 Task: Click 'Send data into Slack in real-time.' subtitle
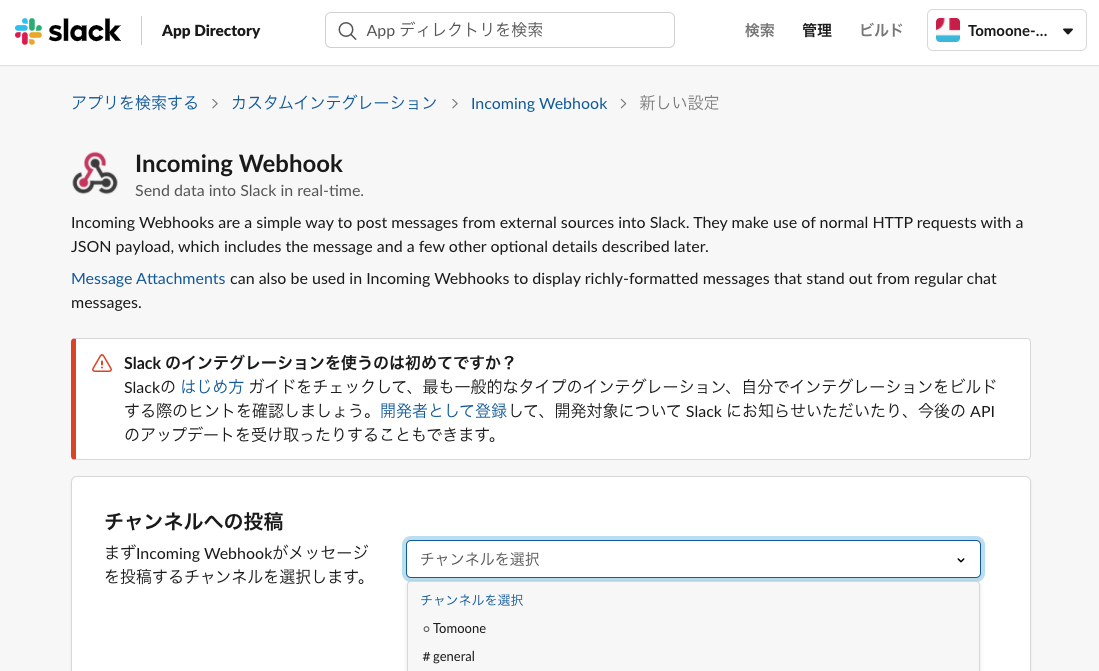tap(250, 191)
